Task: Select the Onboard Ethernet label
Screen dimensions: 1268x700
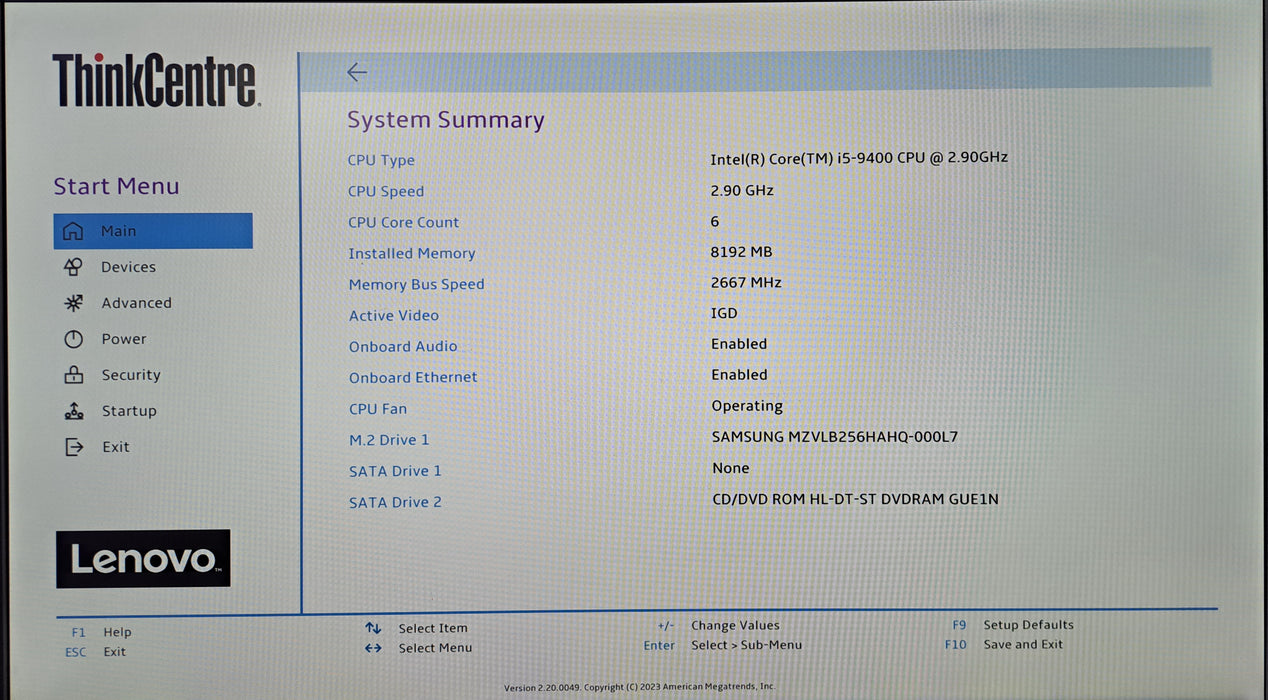Action: click(413, 377)
